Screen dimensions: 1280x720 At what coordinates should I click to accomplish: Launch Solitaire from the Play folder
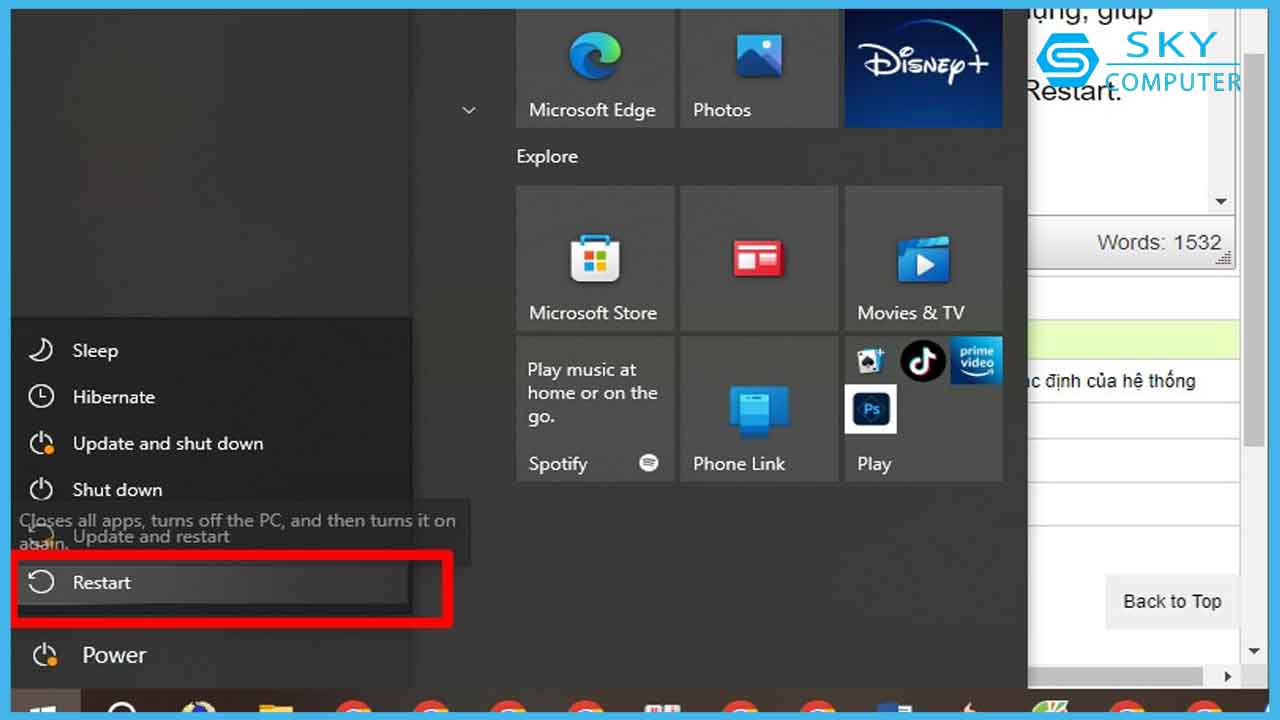point(870,361)
